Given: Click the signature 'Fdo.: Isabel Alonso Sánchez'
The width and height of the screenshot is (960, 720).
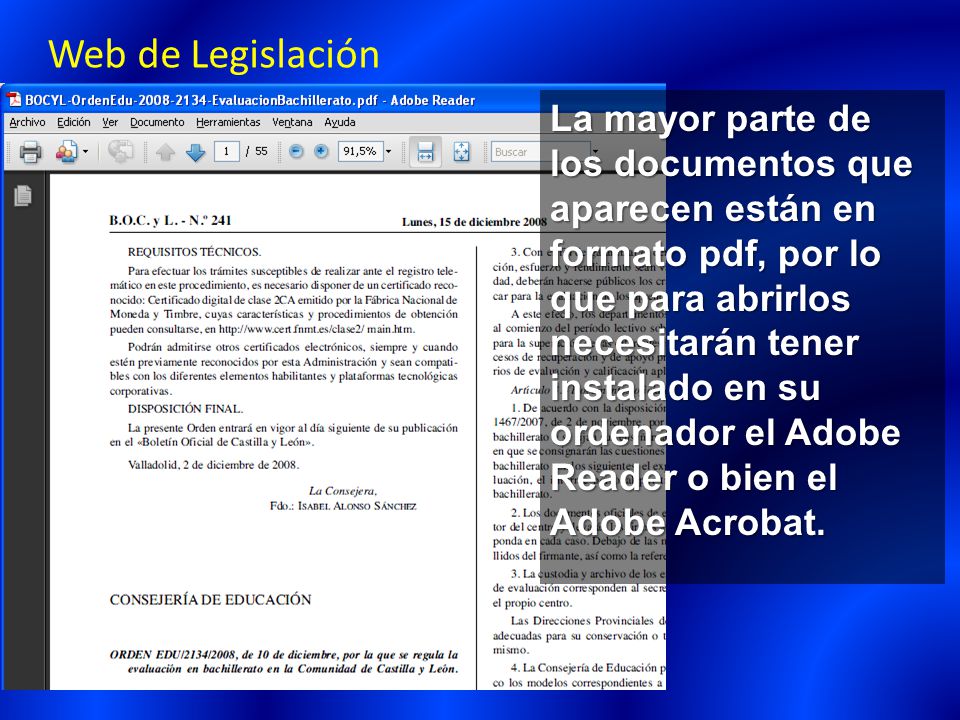Looking at the screenshot, I should click(343, 506).
